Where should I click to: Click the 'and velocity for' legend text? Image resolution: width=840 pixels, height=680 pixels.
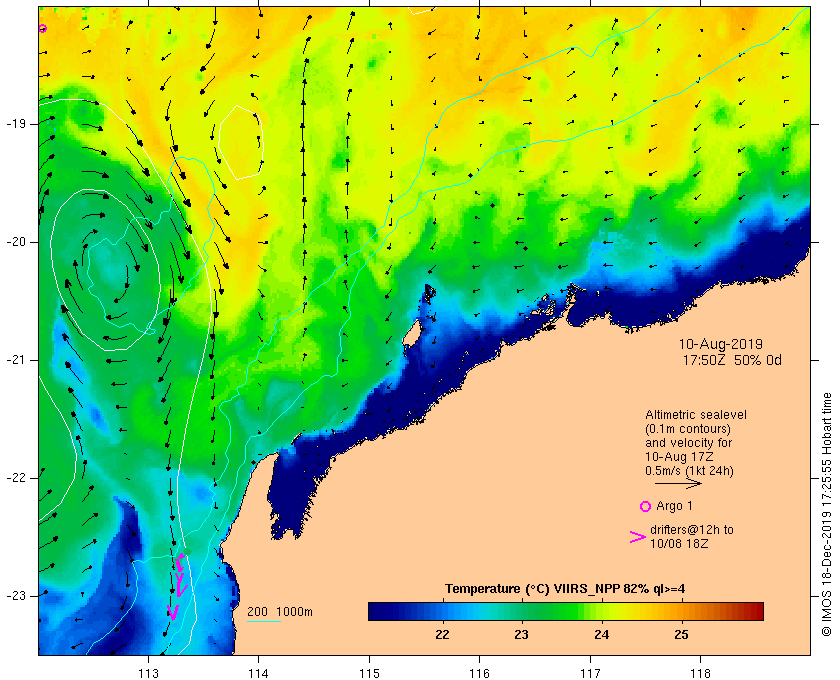click(689, 443)
